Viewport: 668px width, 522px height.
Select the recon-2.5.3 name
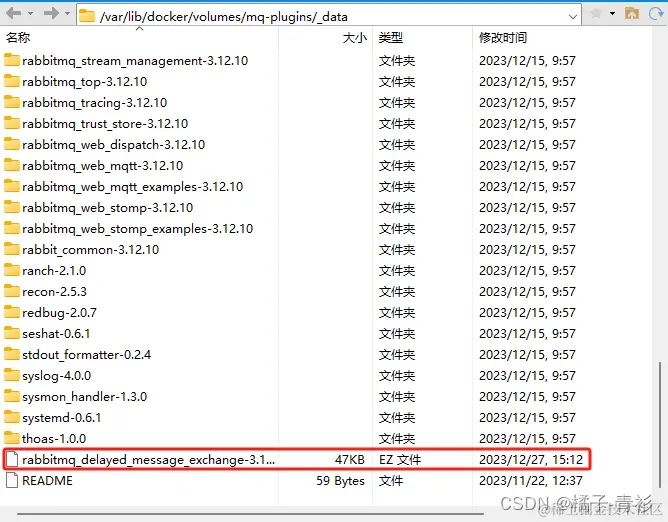pos(55,291)
